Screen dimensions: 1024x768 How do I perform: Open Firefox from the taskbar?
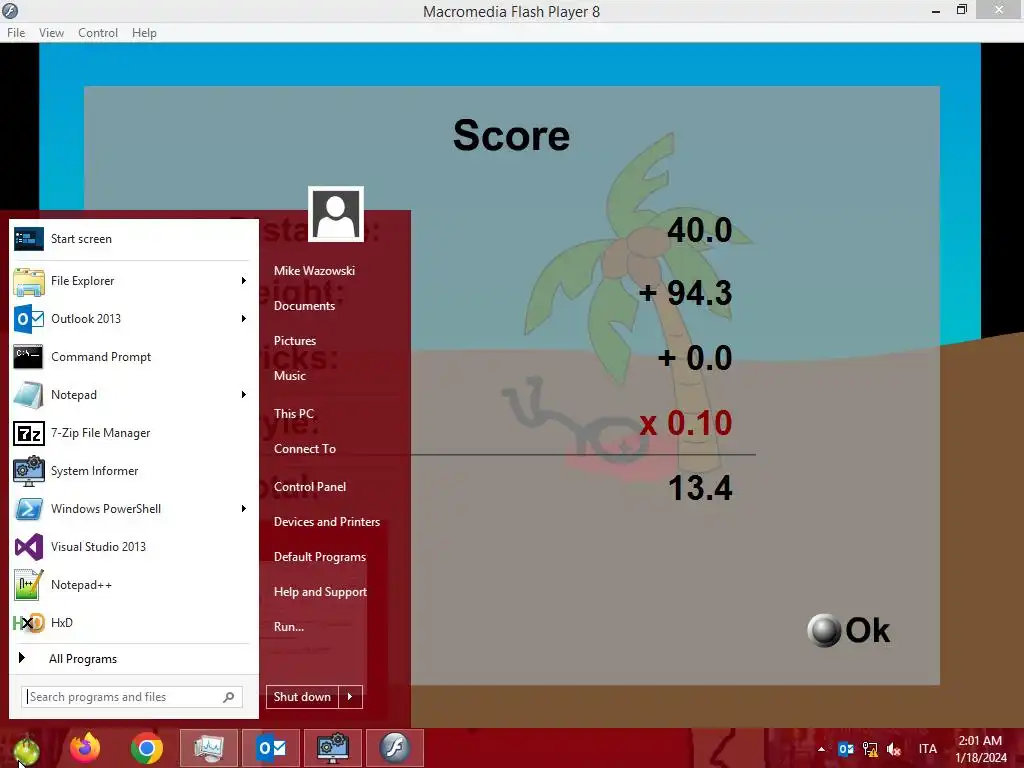(86, 748)
